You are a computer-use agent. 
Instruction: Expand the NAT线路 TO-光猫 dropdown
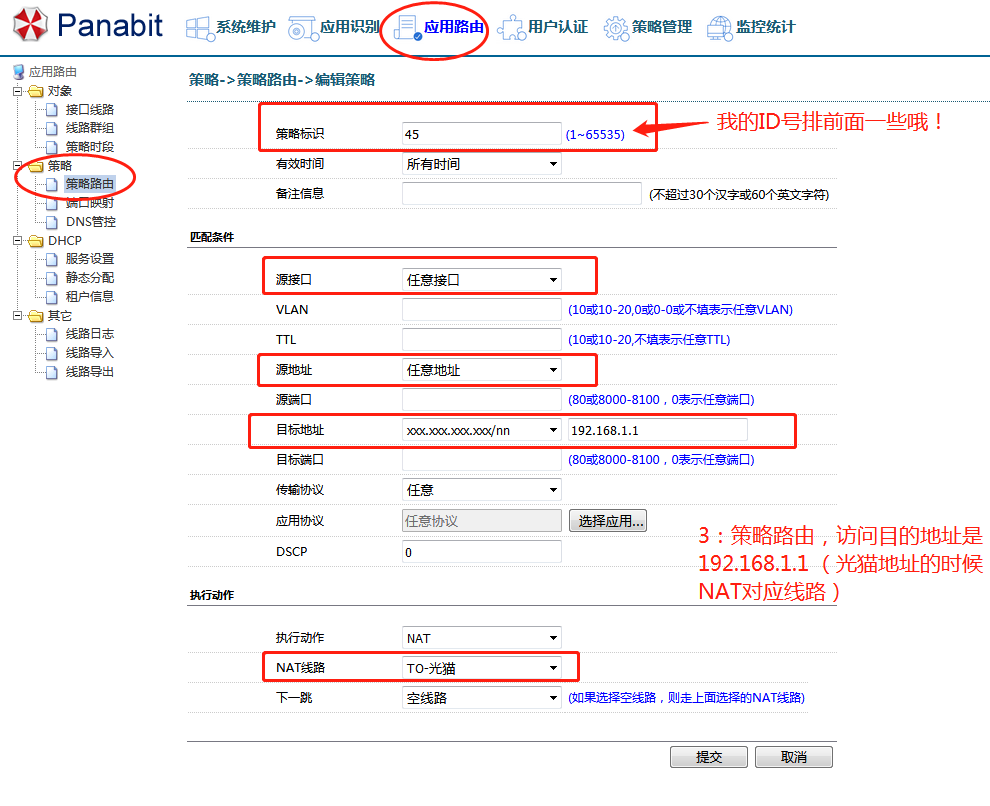481,668
